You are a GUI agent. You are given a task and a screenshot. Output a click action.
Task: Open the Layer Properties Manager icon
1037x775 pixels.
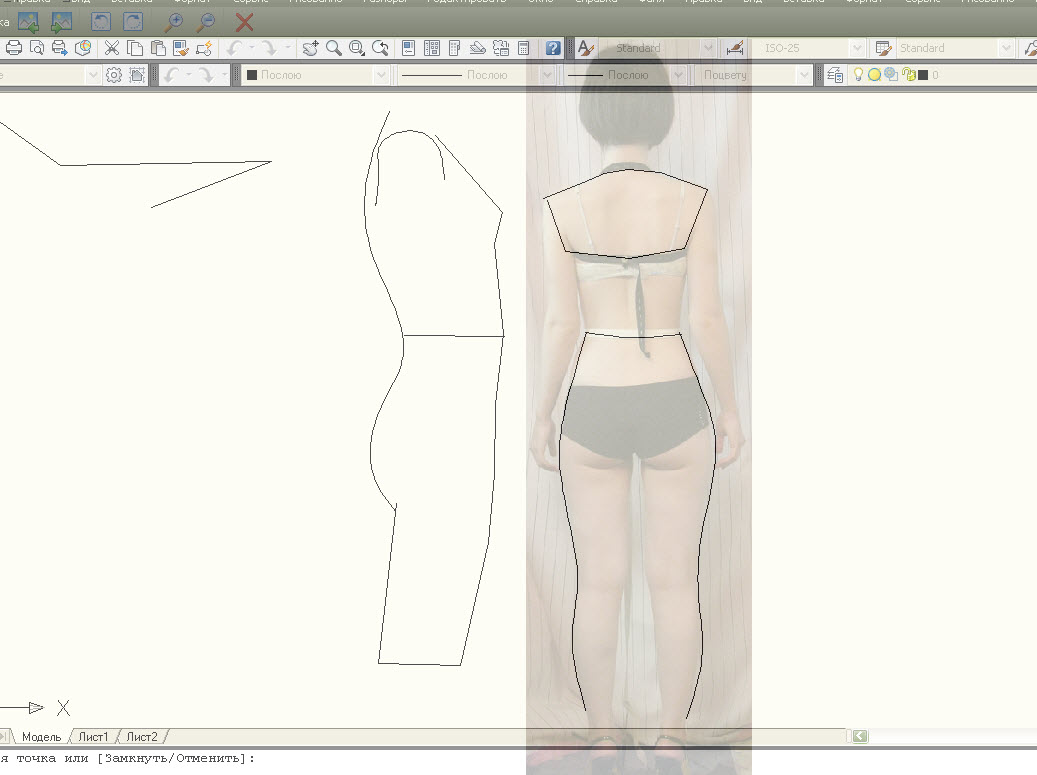pos(834,75)
